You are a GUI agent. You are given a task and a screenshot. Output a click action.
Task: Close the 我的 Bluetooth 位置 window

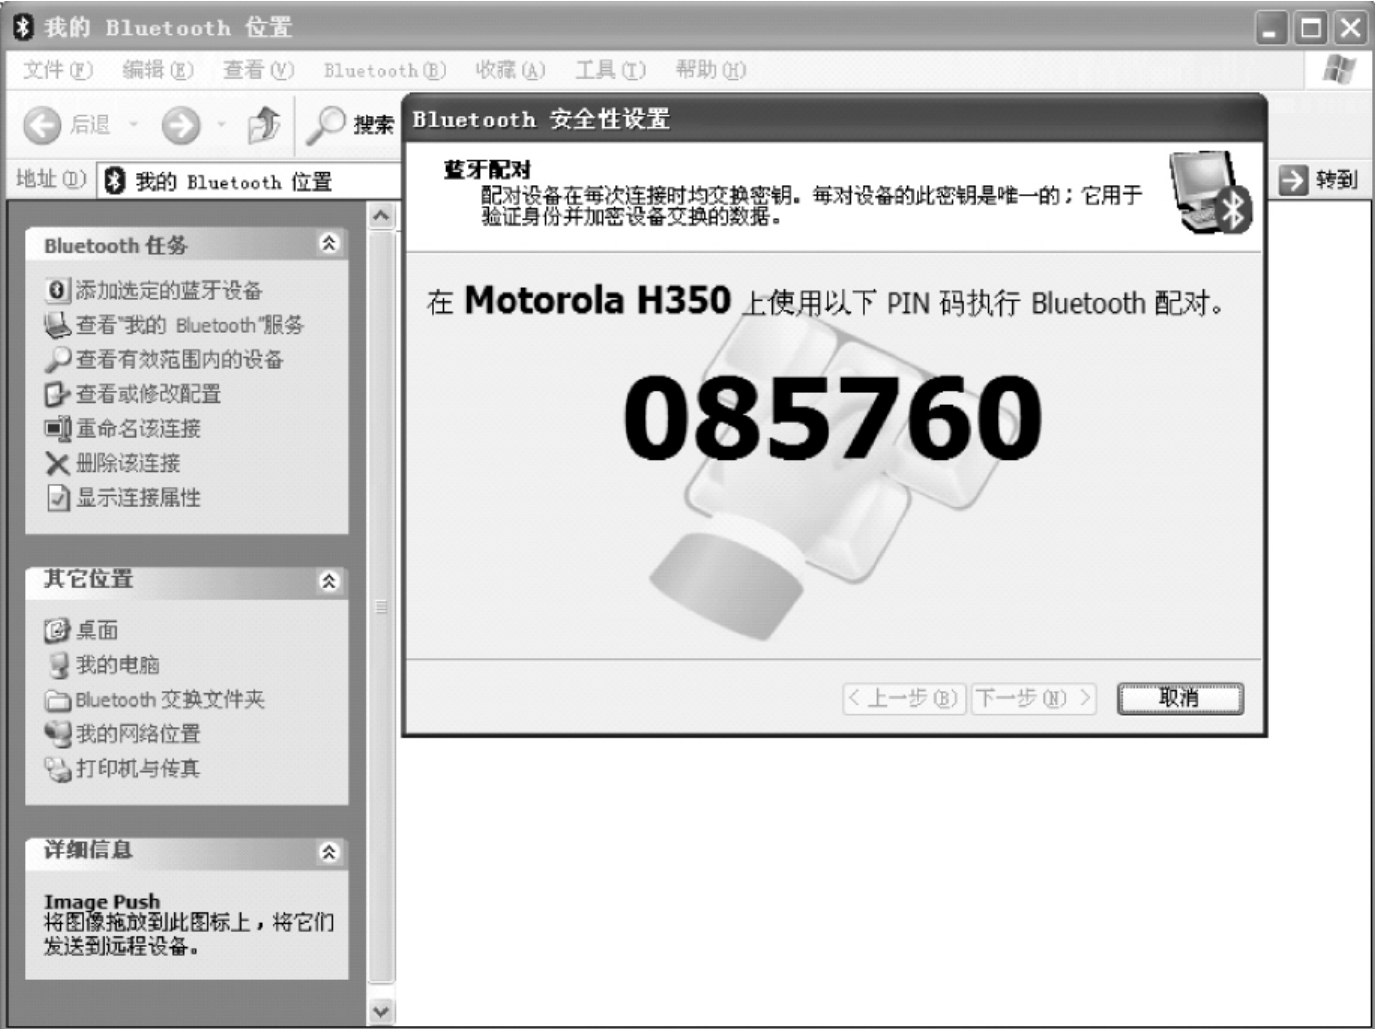click(1350, 28)
